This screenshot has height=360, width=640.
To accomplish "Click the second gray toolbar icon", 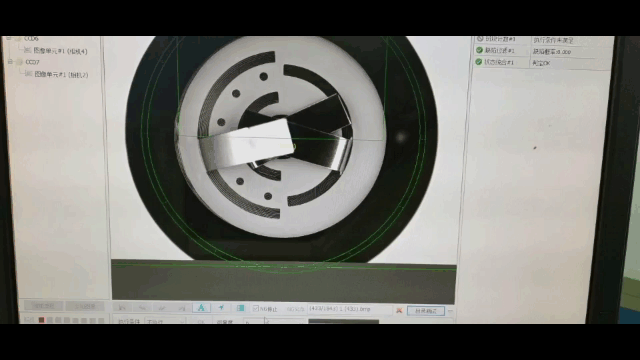I will tap(142, 307).
